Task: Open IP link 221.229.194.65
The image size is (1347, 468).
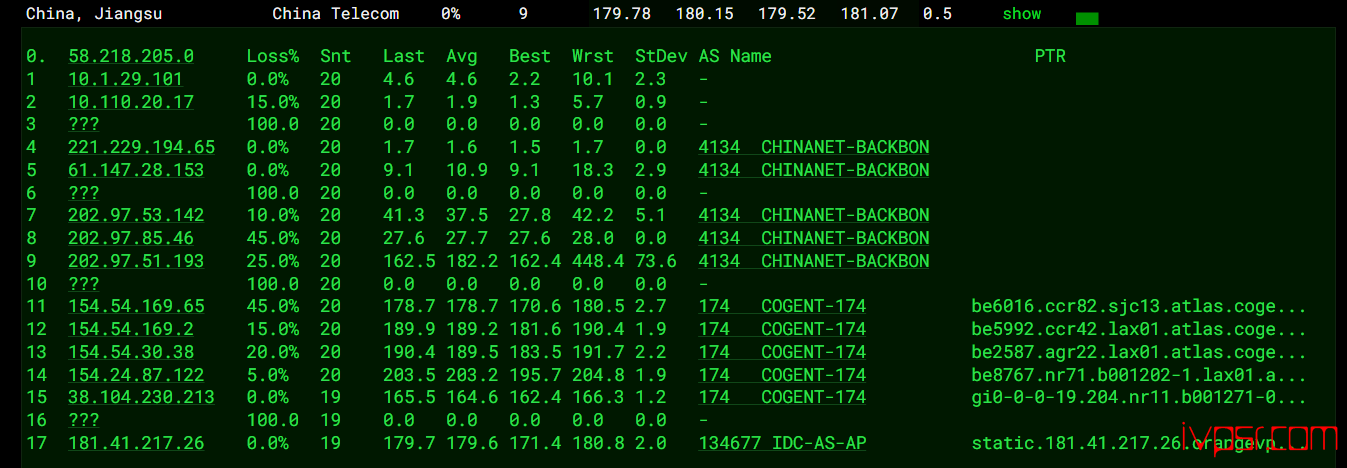Action: pyautogui.click(x=141, y=147)
